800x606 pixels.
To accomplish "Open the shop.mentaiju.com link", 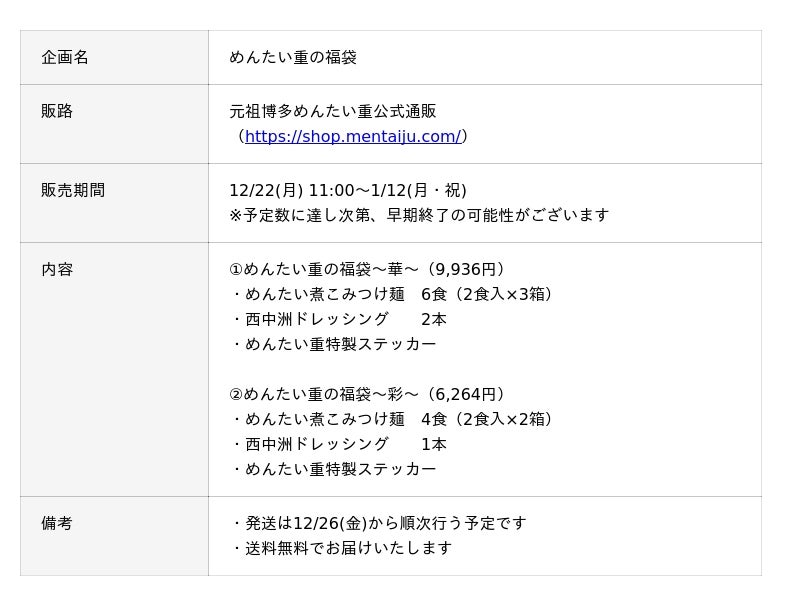I will tap(352, 137).
